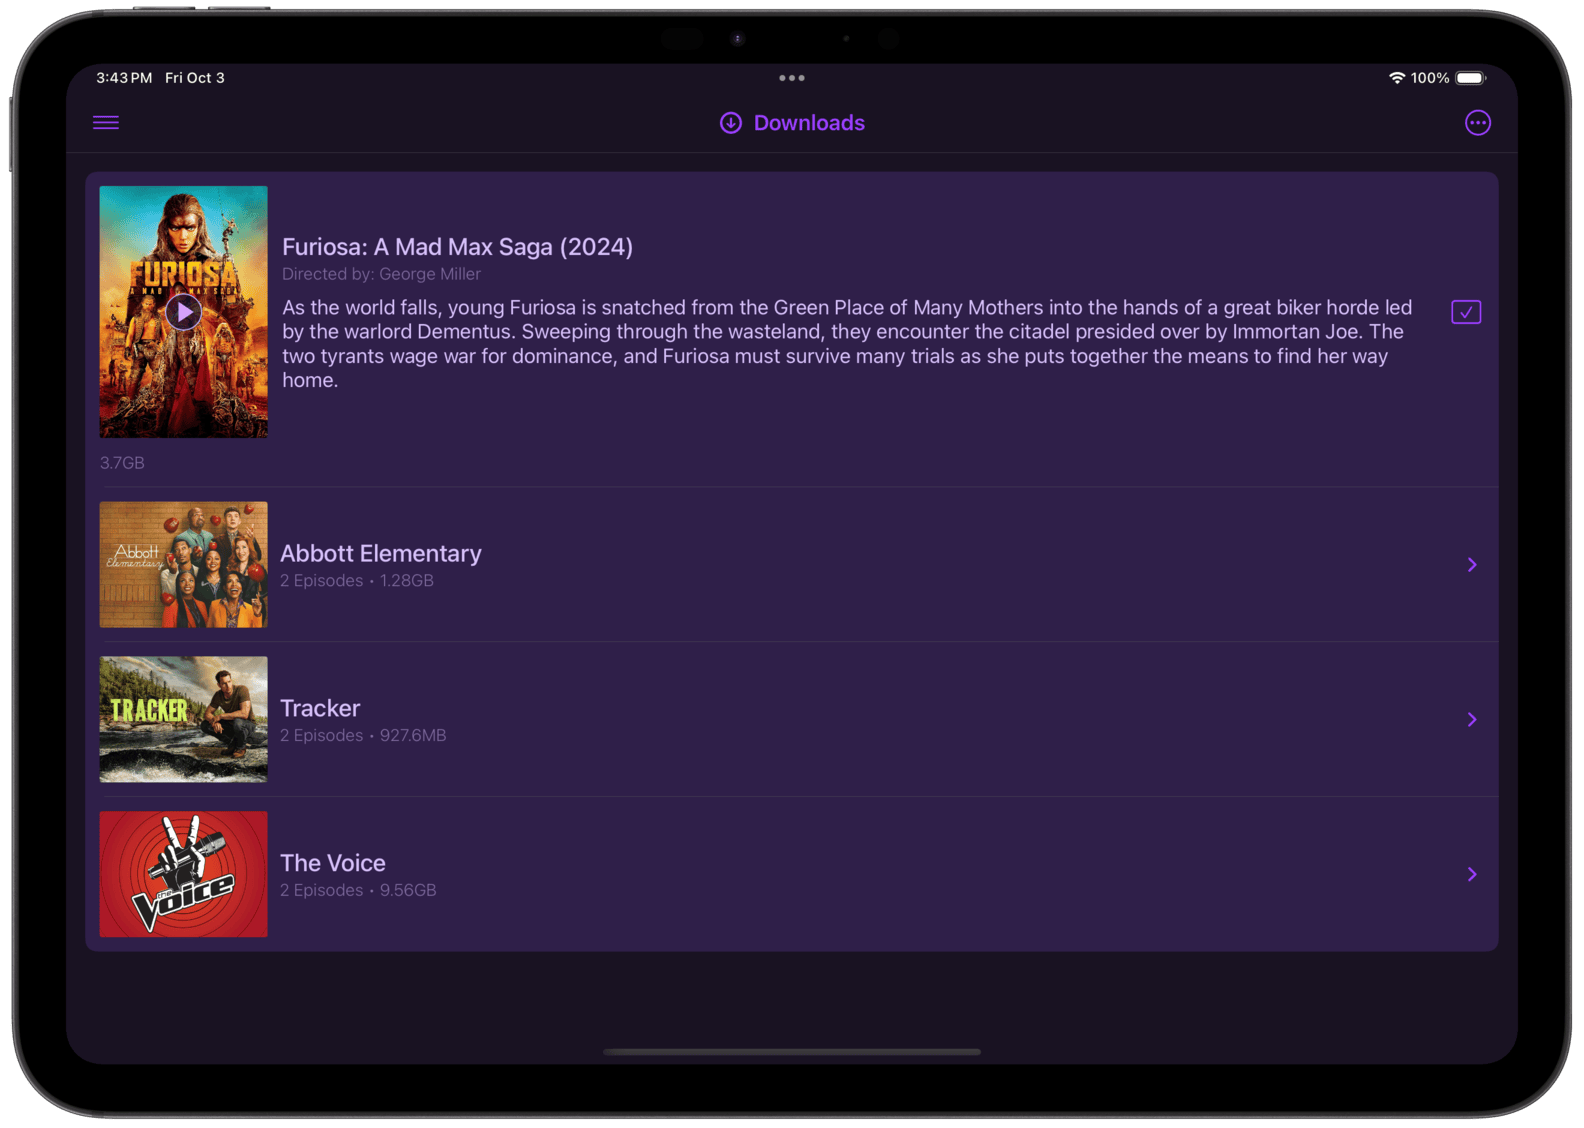This screenshot has height=1128, width=1584.
Task: Play Furiosa using the poster play button
Action: [183, 312]
